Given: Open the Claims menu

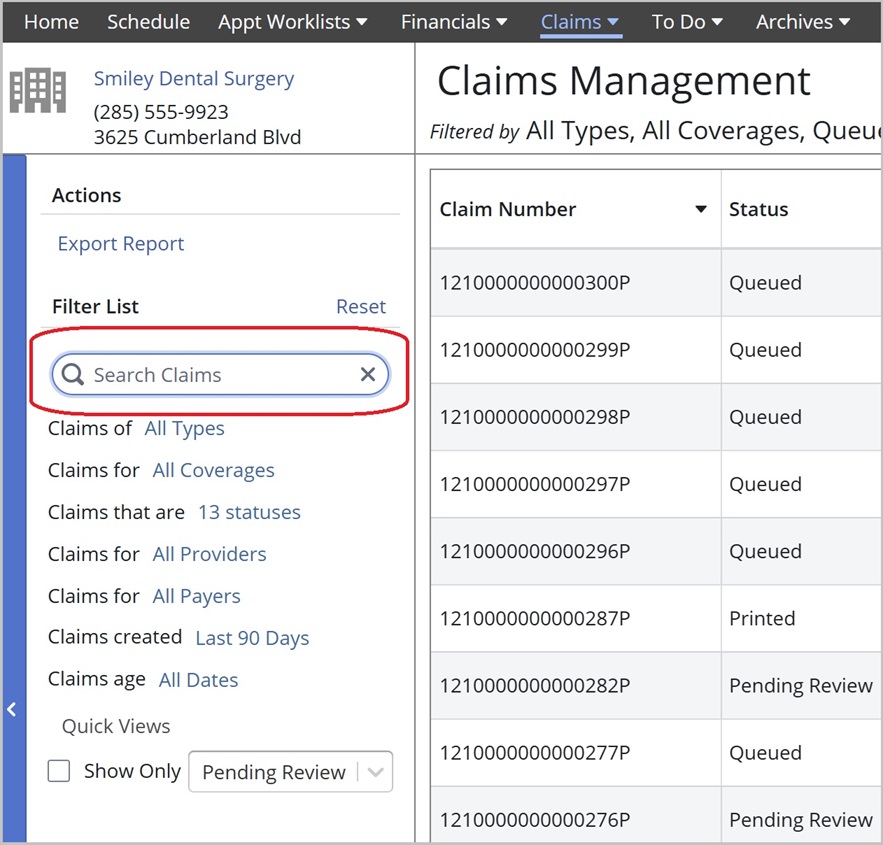Looking at the screenshot, I should coord(580,22).
